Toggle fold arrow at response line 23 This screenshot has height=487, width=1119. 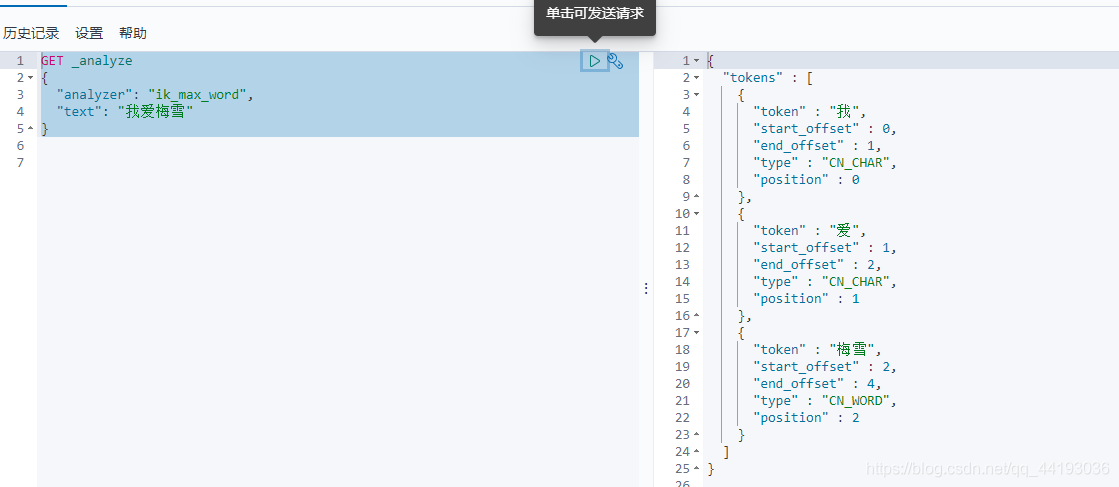pyautogui.click(x=697, y=434)
